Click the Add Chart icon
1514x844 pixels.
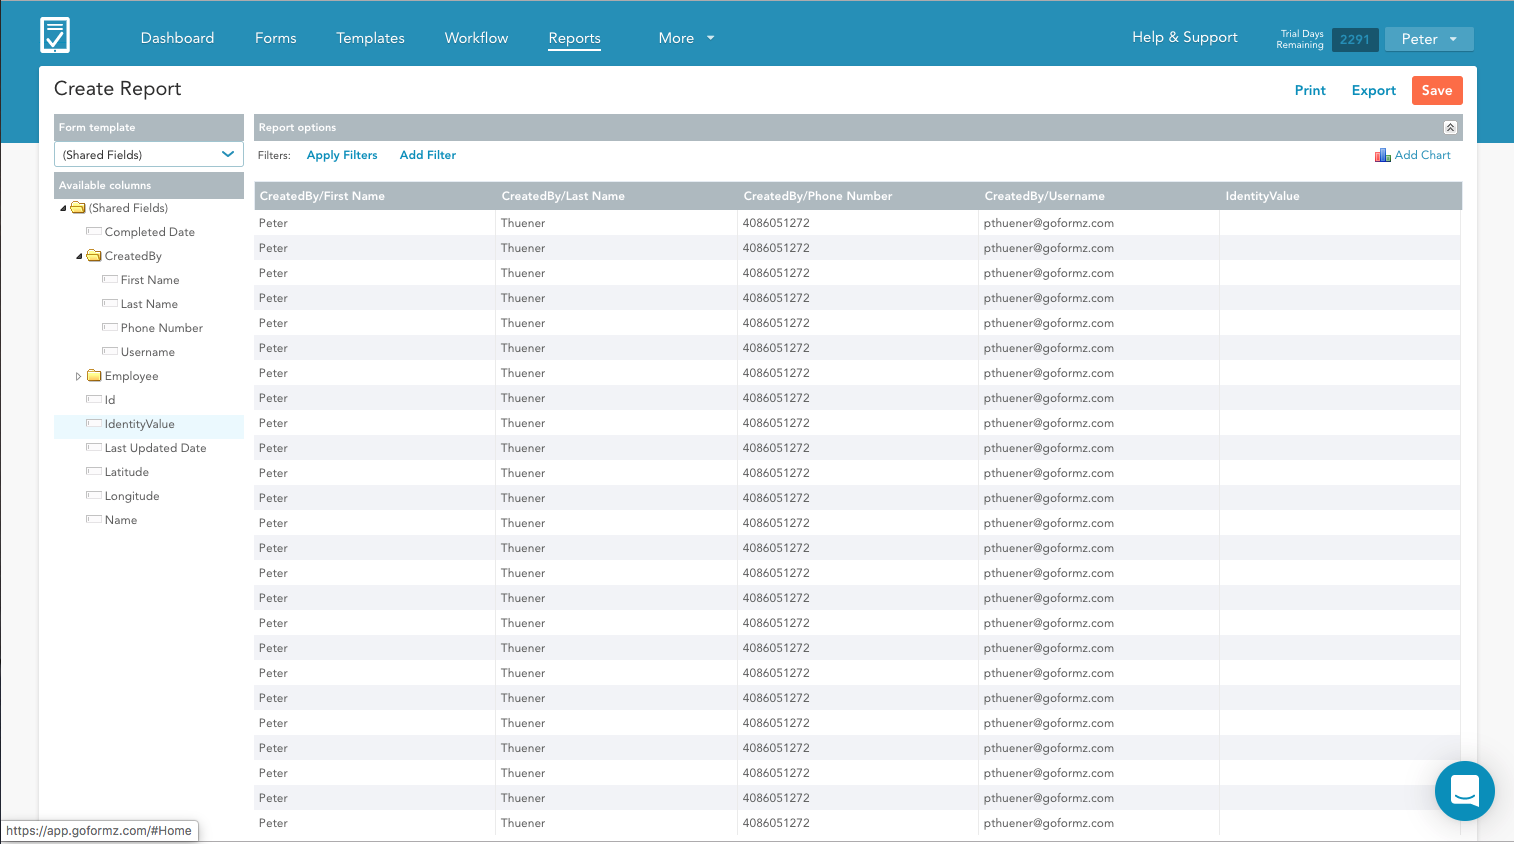1382,155
